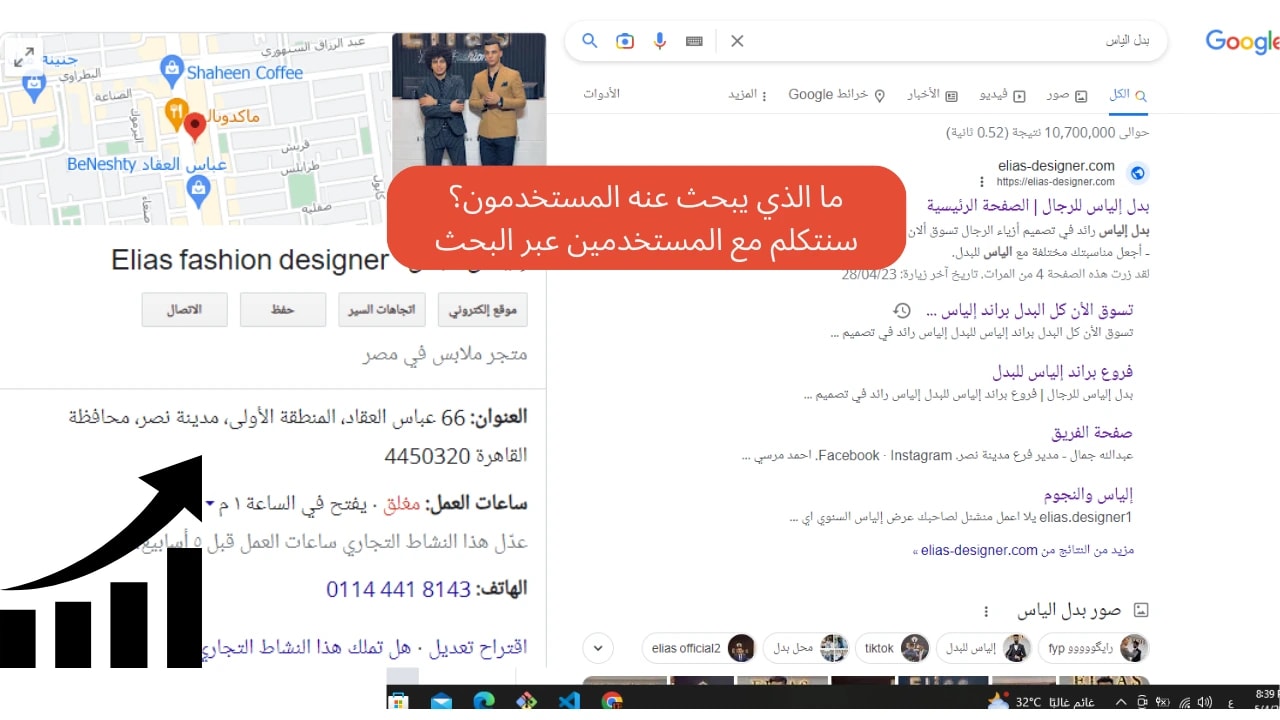The width and height of the screenshot is (1280, 720).
Task: Open options via three-dot icon beside image results
Action: pyautogui.click(x=986, y=610)
